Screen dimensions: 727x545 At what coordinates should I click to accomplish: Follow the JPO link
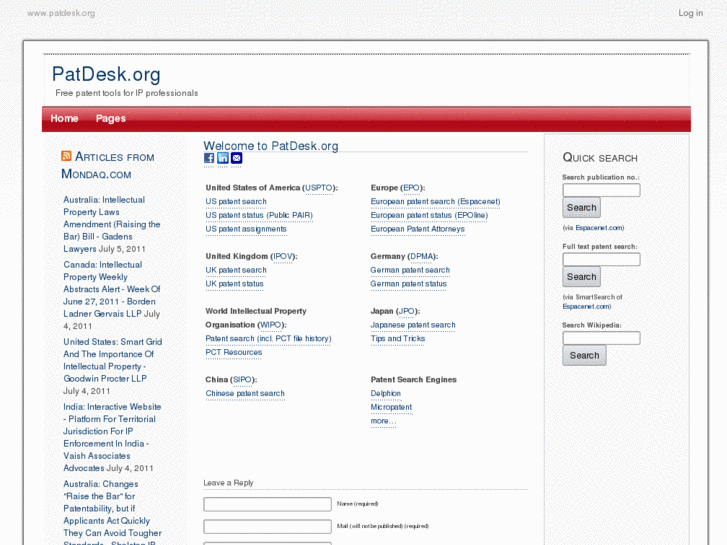(x=407, y=311)
